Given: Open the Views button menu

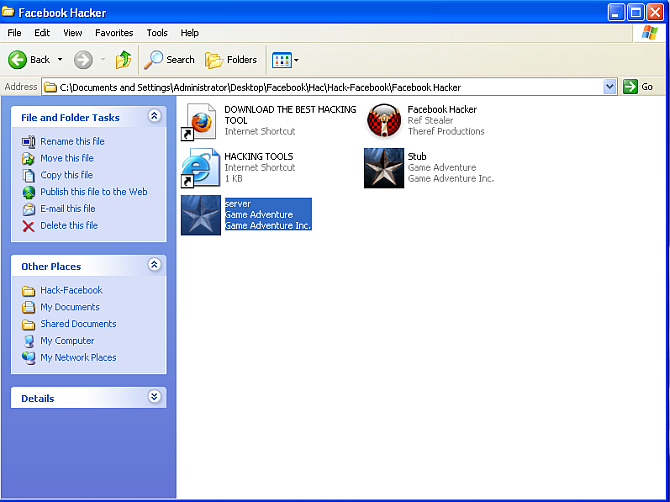Looking at the screenshot, I should (x=285, y=60).
